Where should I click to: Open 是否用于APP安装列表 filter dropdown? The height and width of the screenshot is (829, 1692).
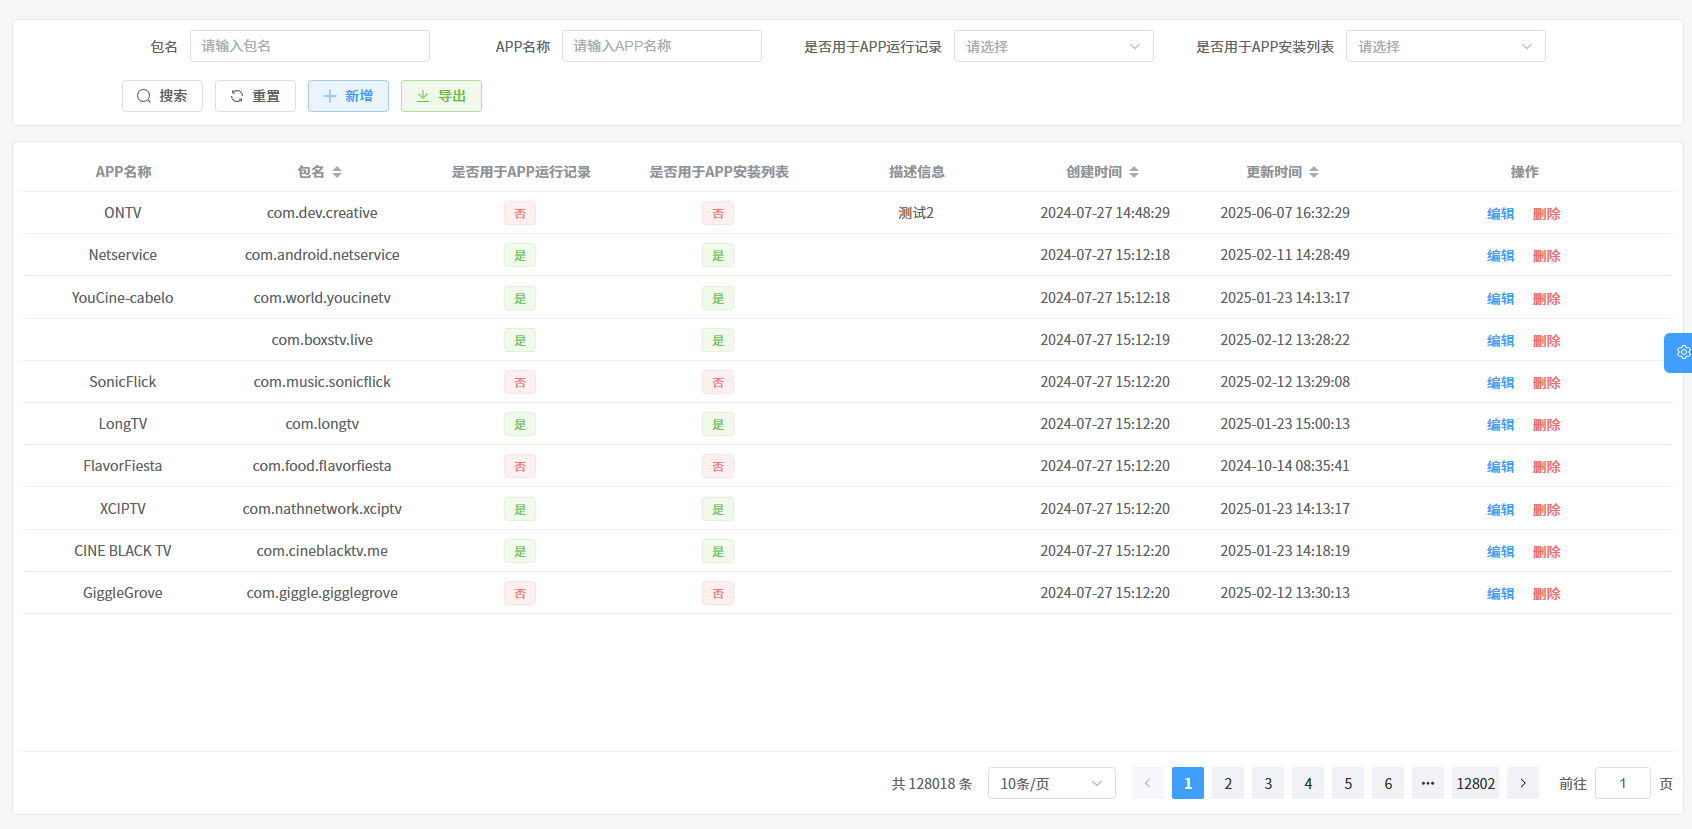point(1445,46)
